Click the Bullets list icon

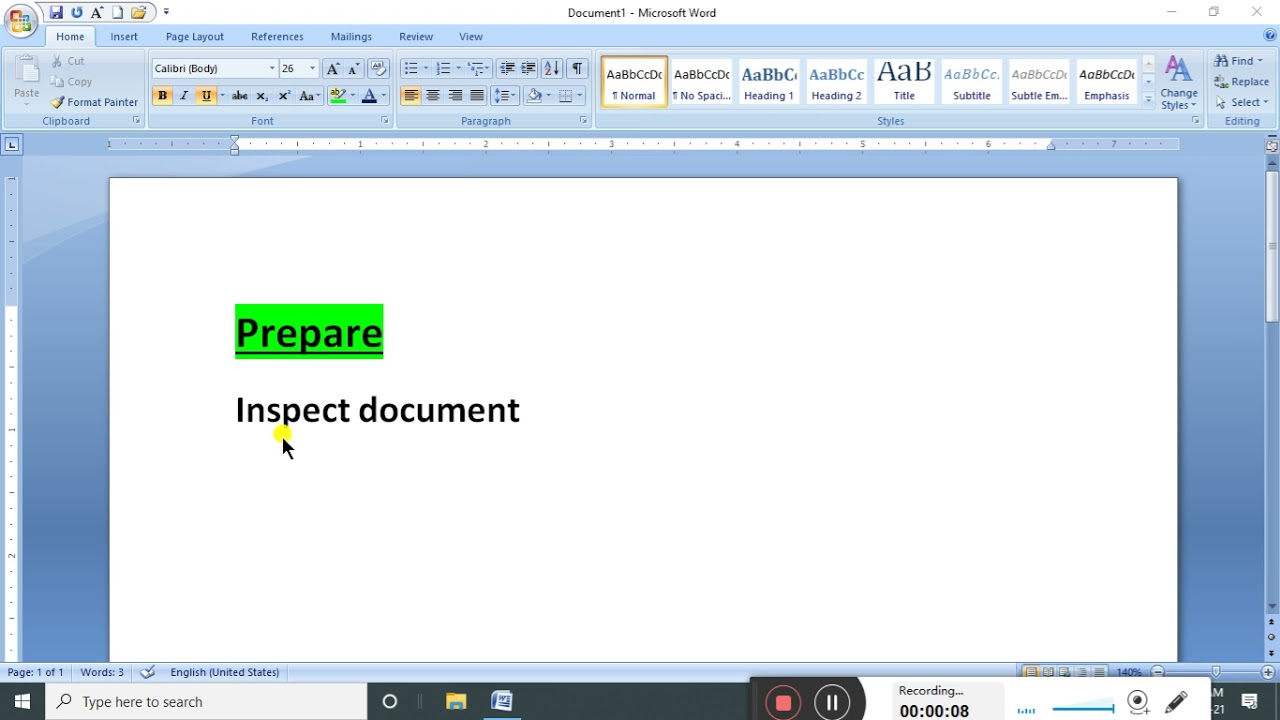tap(411, 68)
